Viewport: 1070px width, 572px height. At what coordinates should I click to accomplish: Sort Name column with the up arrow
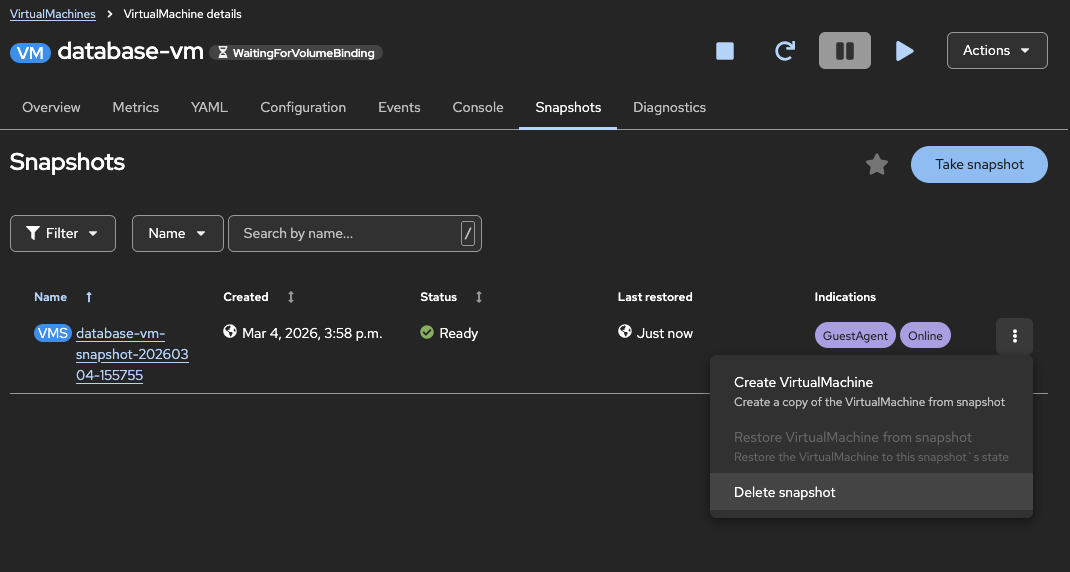tap(89, 297)
